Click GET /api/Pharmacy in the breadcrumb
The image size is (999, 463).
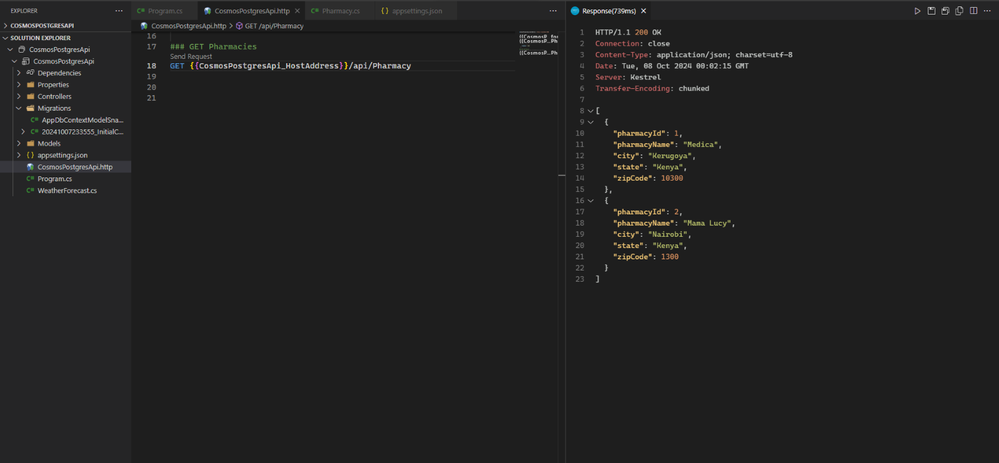pyautogui.click(x=273, y=26)
